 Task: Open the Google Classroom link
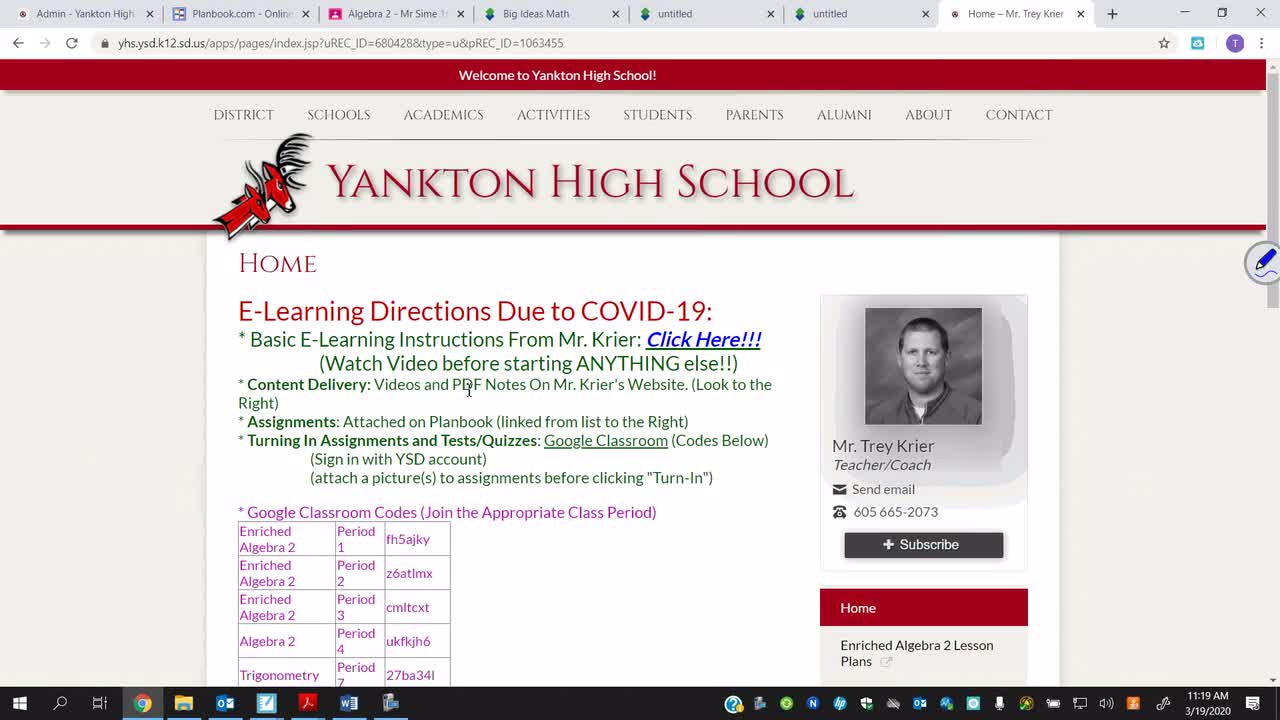point(605,440)
